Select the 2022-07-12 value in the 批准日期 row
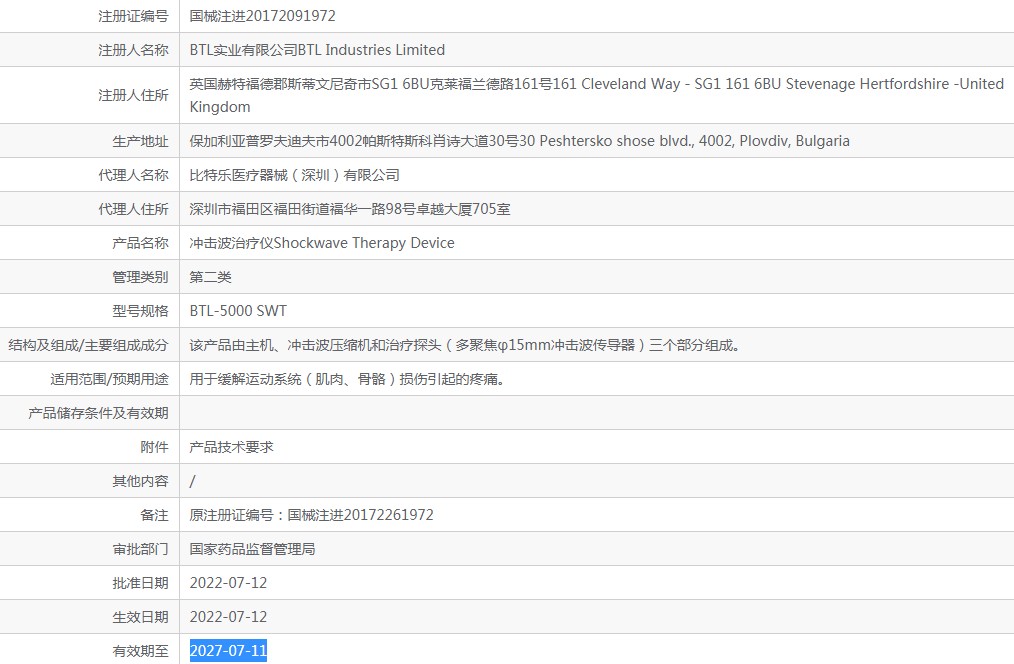 (x=228, y=583)
